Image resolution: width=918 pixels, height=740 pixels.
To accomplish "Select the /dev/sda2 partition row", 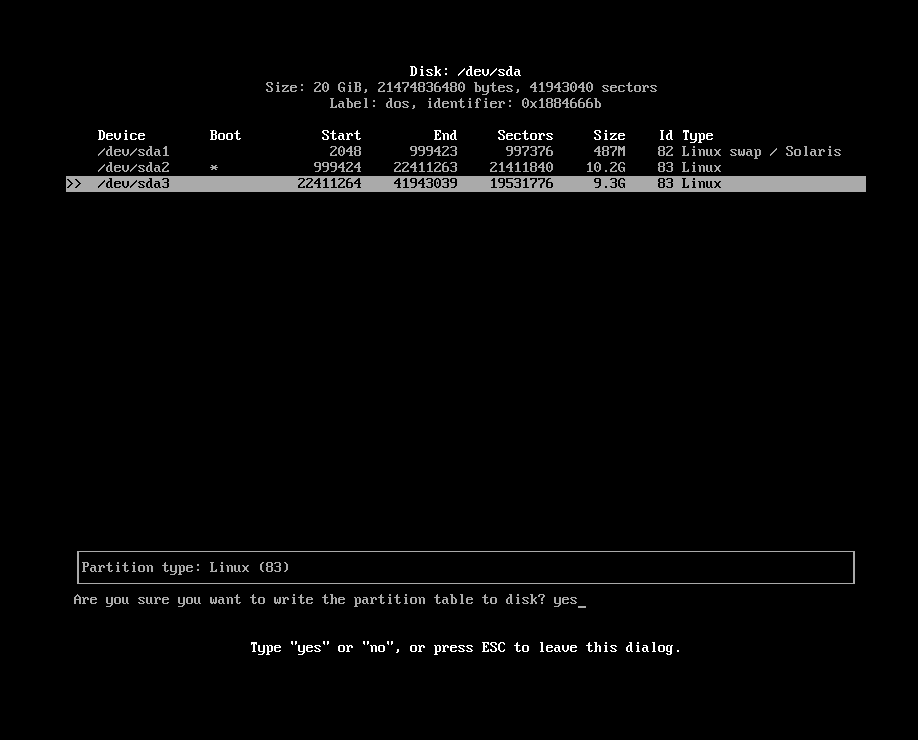I will click(133, 167).
